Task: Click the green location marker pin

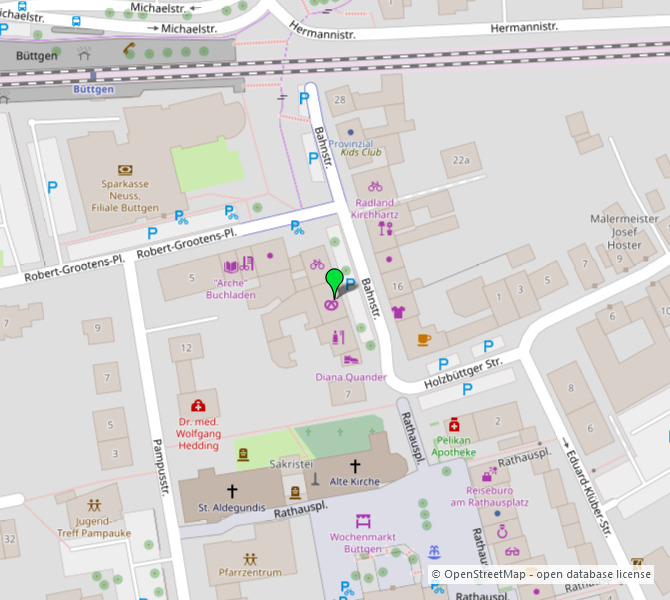Action: tap(335, 282)
